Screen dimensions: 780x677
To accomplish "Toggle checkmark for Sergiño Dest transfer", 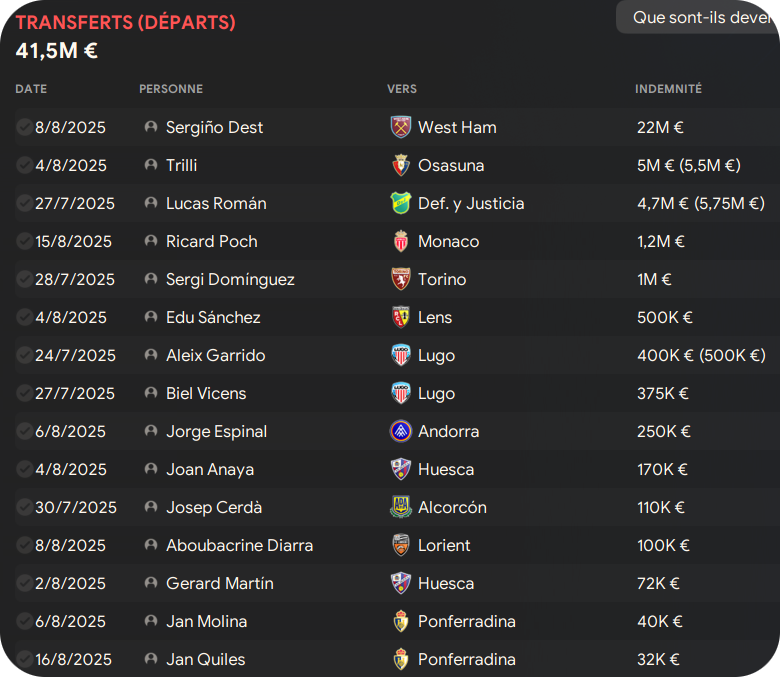I will pos(24,127).
